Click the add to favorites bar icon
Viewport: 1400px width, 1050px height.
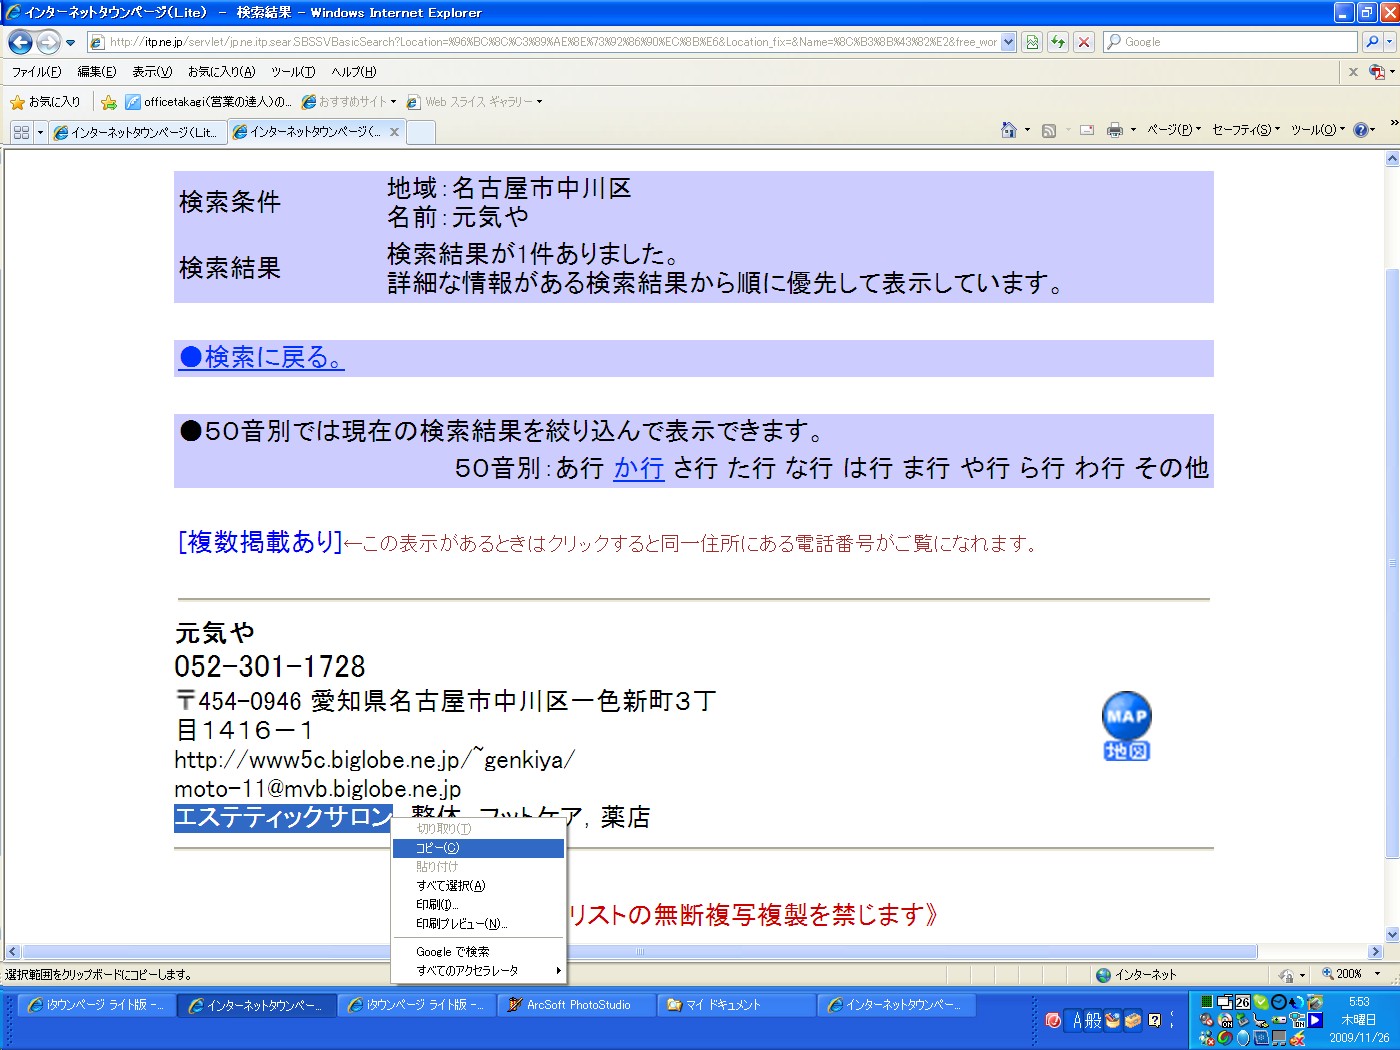(109, 102)
